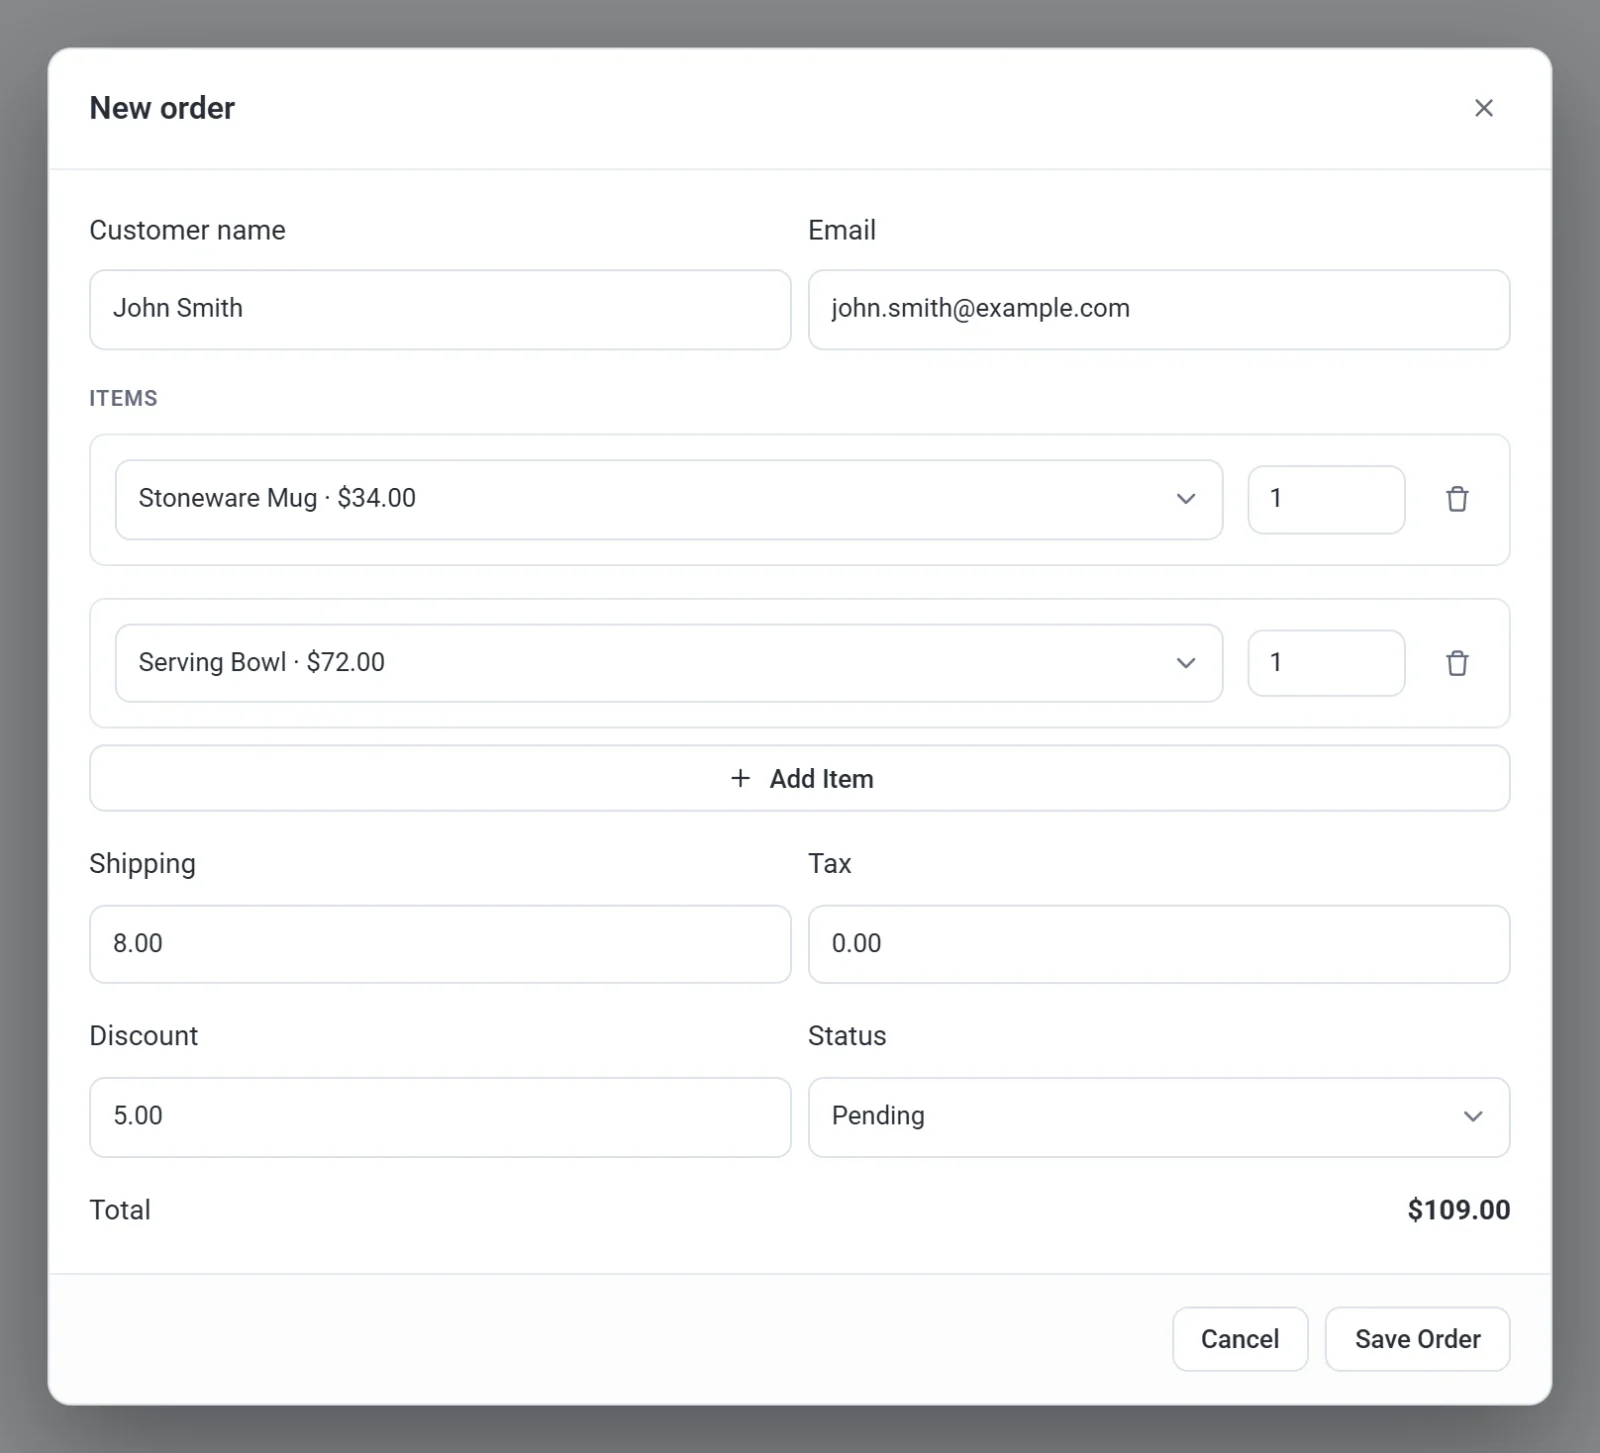Click the Customer name label
1600x1453 pixels.
(x=187, y=230)
